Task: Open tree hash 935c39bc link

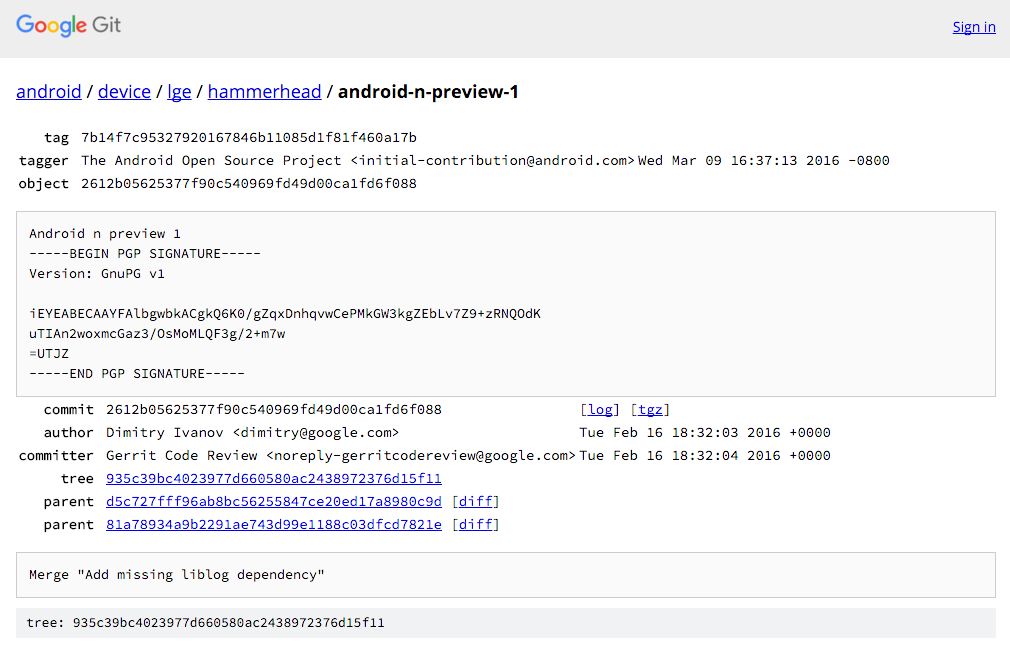Action: pos(274,478)
